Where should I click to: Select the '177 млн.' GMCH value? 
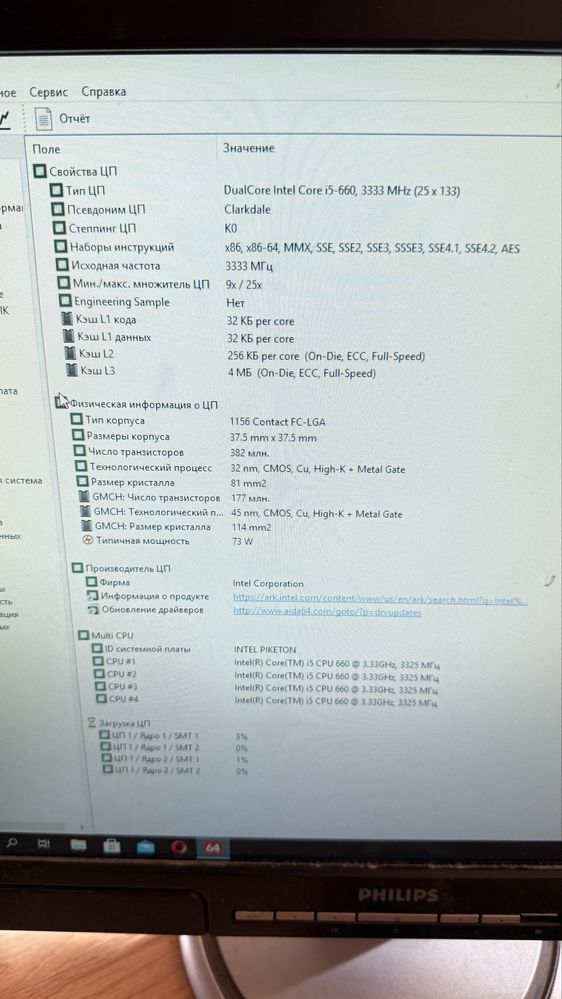coord(250,498)
